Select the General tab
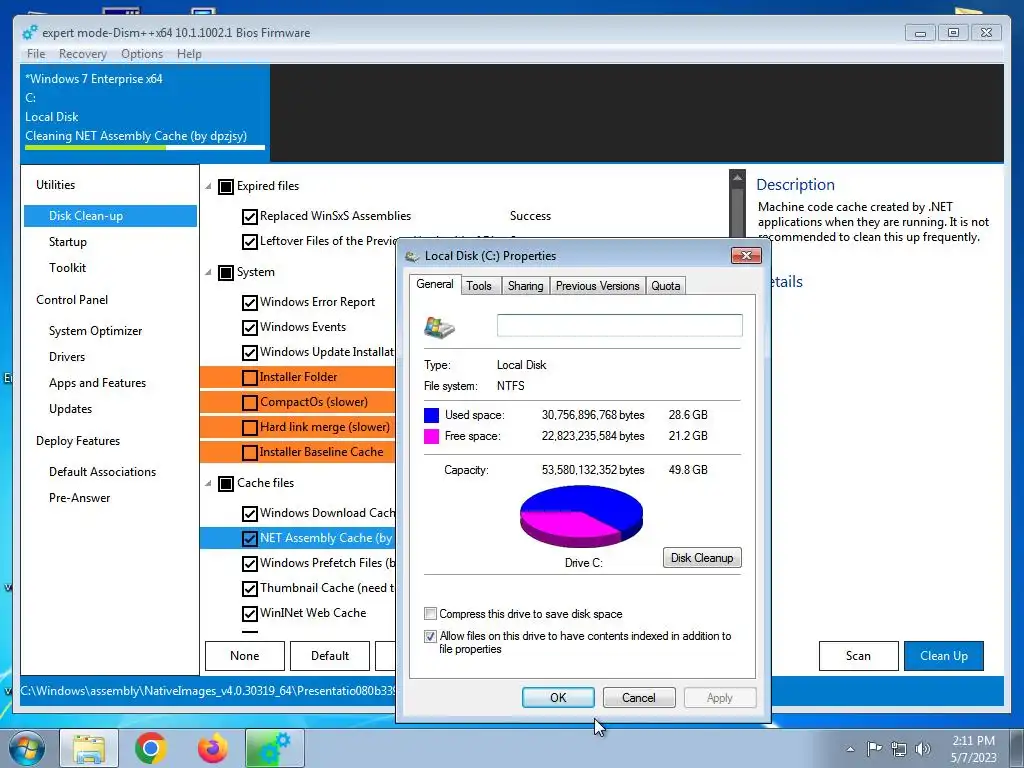Screen dimensions: 1024x768 coord(435,284)
